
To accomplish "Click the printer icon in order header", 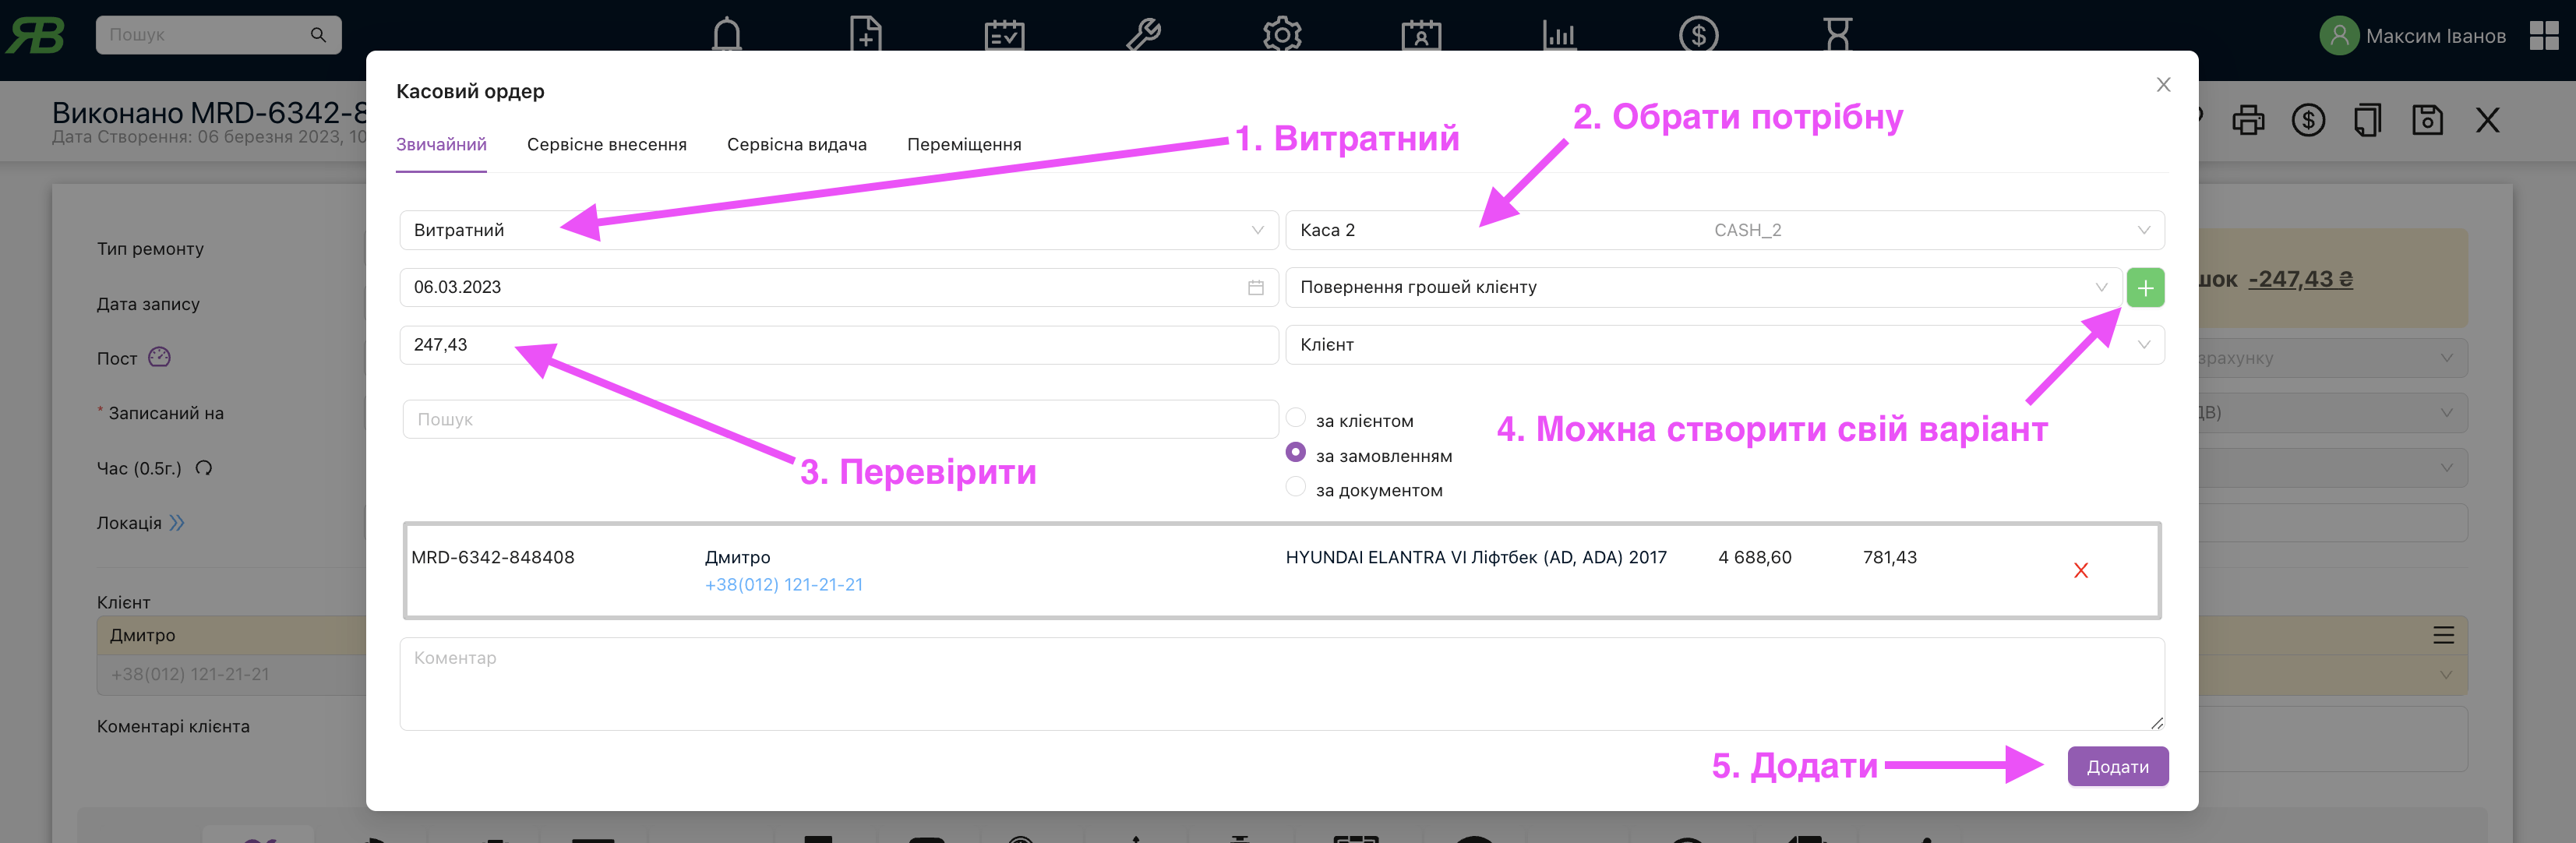I will pyautogui.click(x=2248, y=121).
